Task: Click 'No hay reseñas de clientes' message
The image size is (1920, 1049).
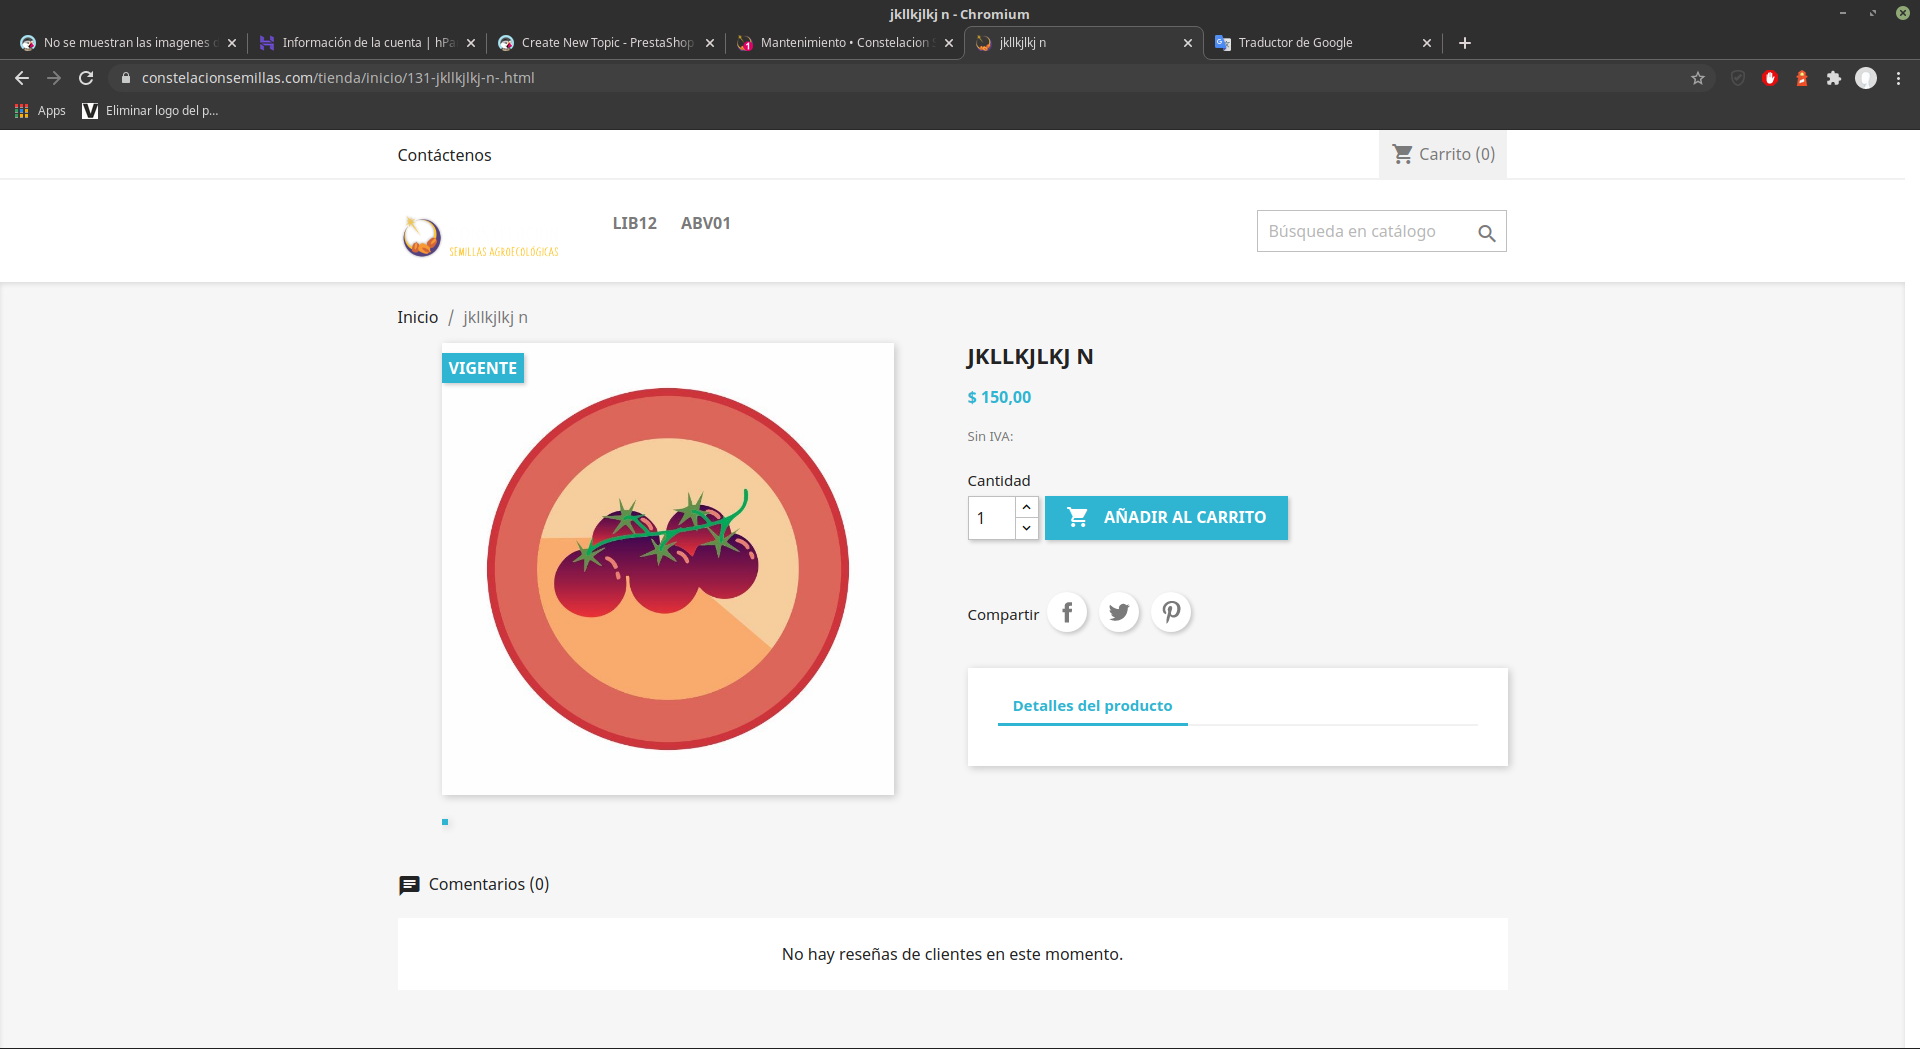Action: (952, 954)
